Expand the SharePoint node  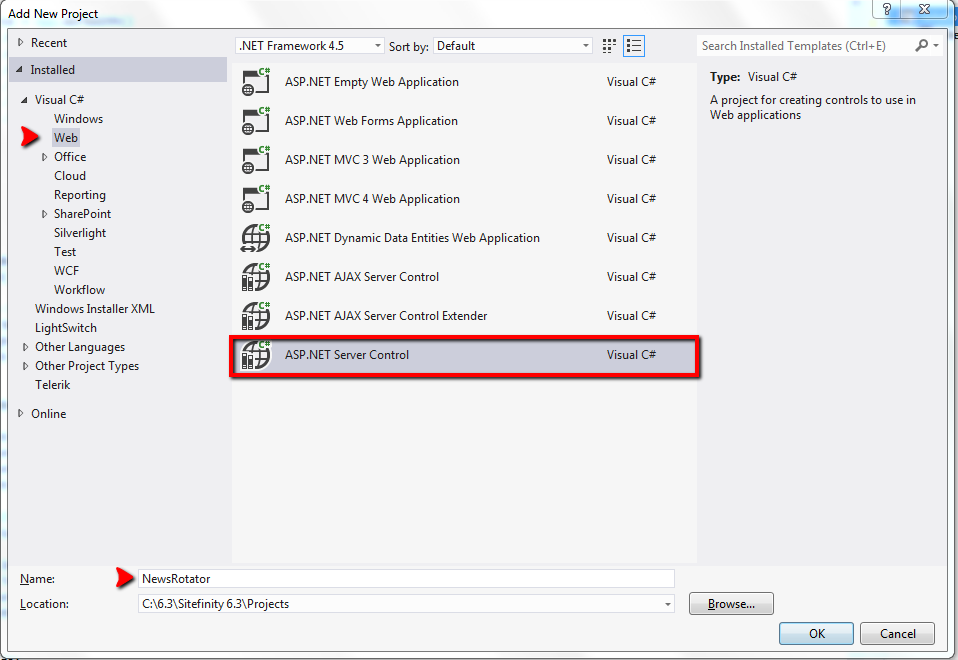point(44,214)
